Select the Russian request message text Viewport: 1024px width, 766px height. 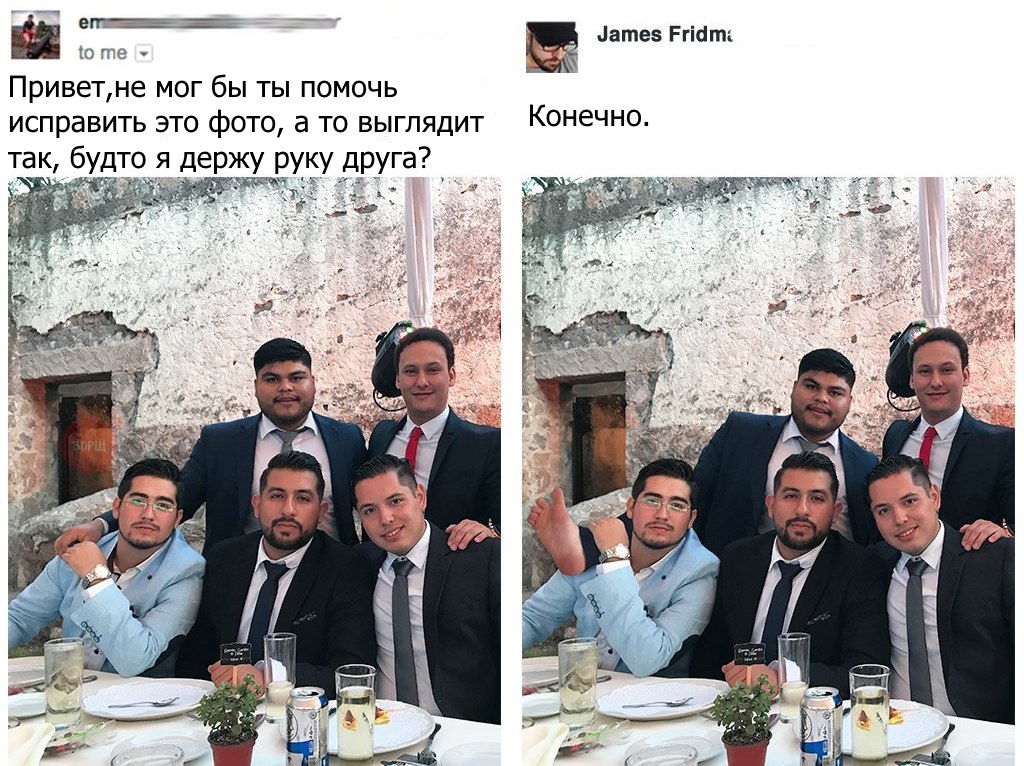coord(246,122)
